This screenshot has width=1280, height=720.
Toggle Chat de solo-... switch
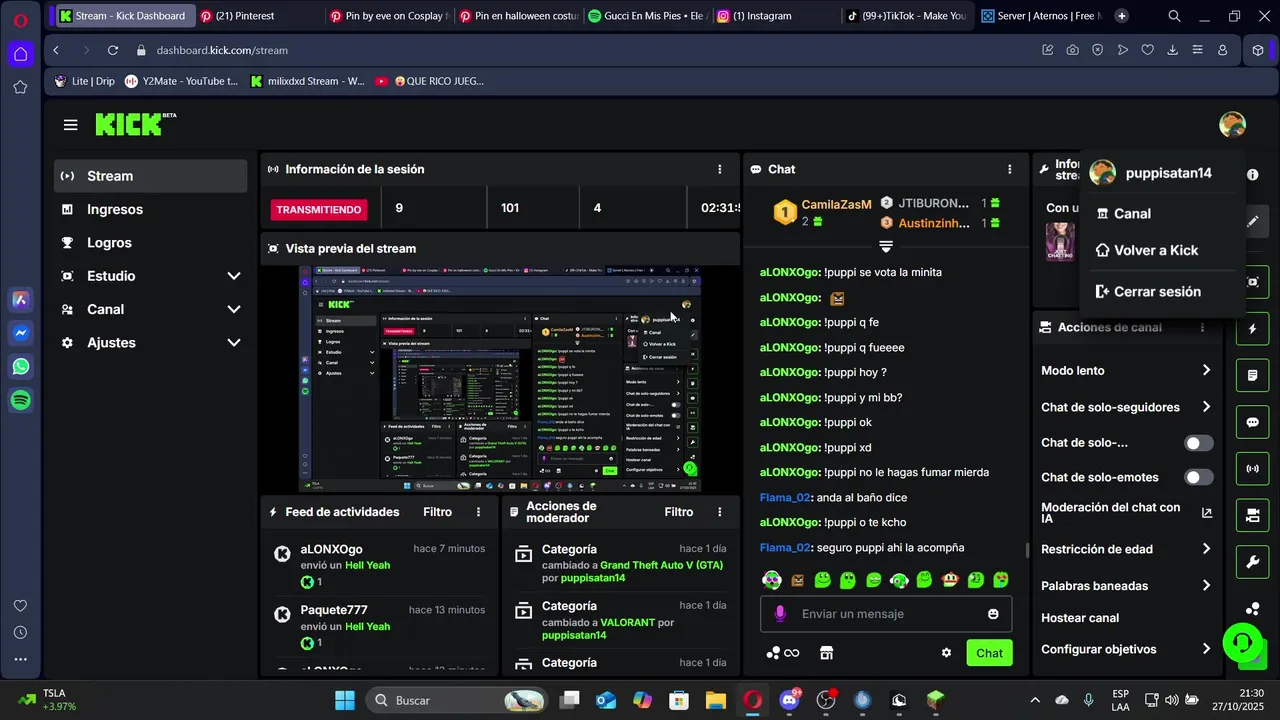tap(1199, 443)
